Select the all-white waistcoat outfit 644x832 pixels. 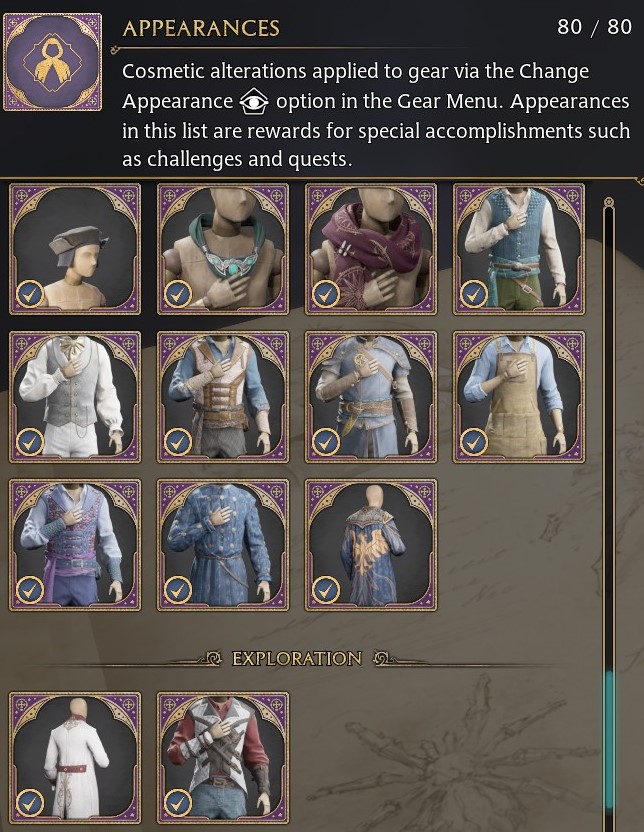(x=75, y=397)
